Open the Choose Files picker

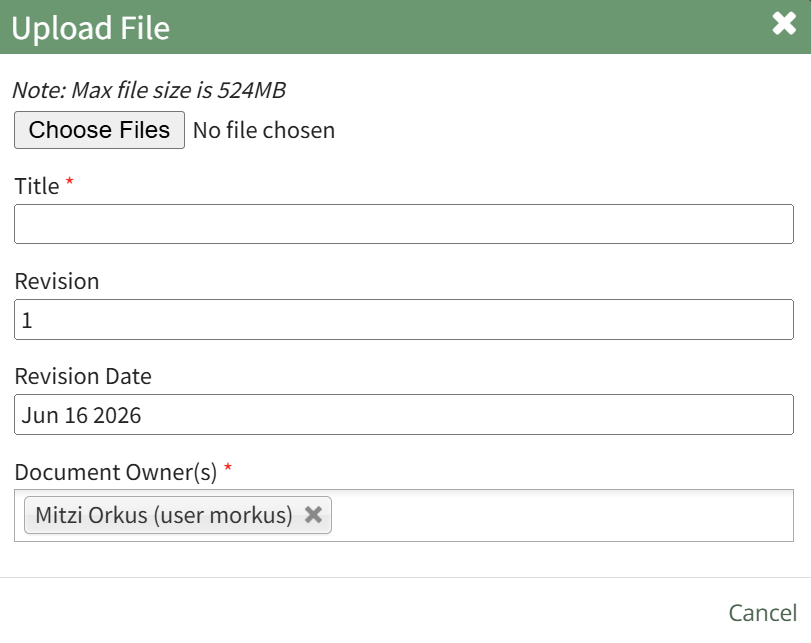[x=99, y=130]
